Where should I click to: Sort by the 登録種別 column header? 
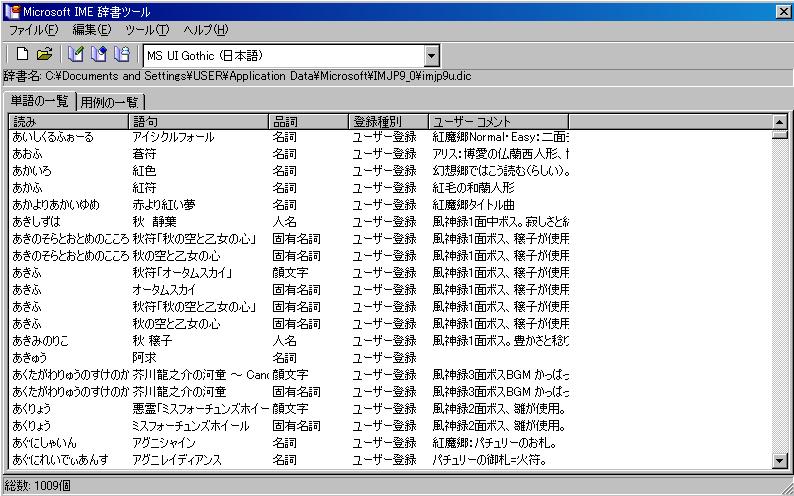click(x=388, y=121)
